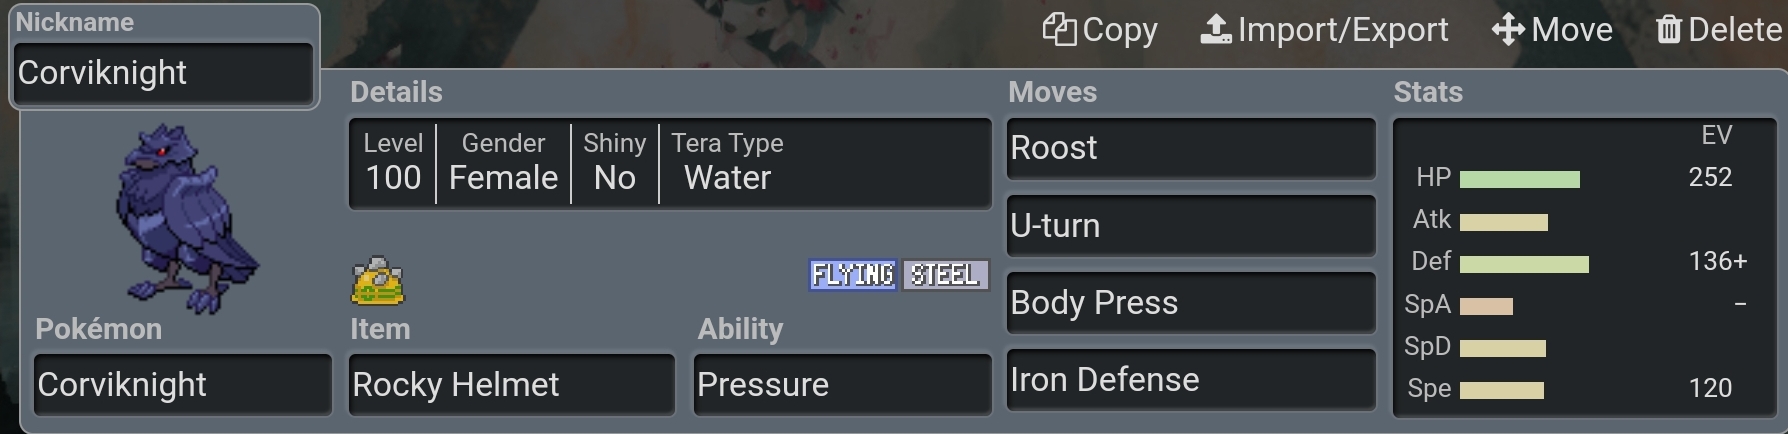
Task: Open the Tera Type Water selector
Action: 727,163
